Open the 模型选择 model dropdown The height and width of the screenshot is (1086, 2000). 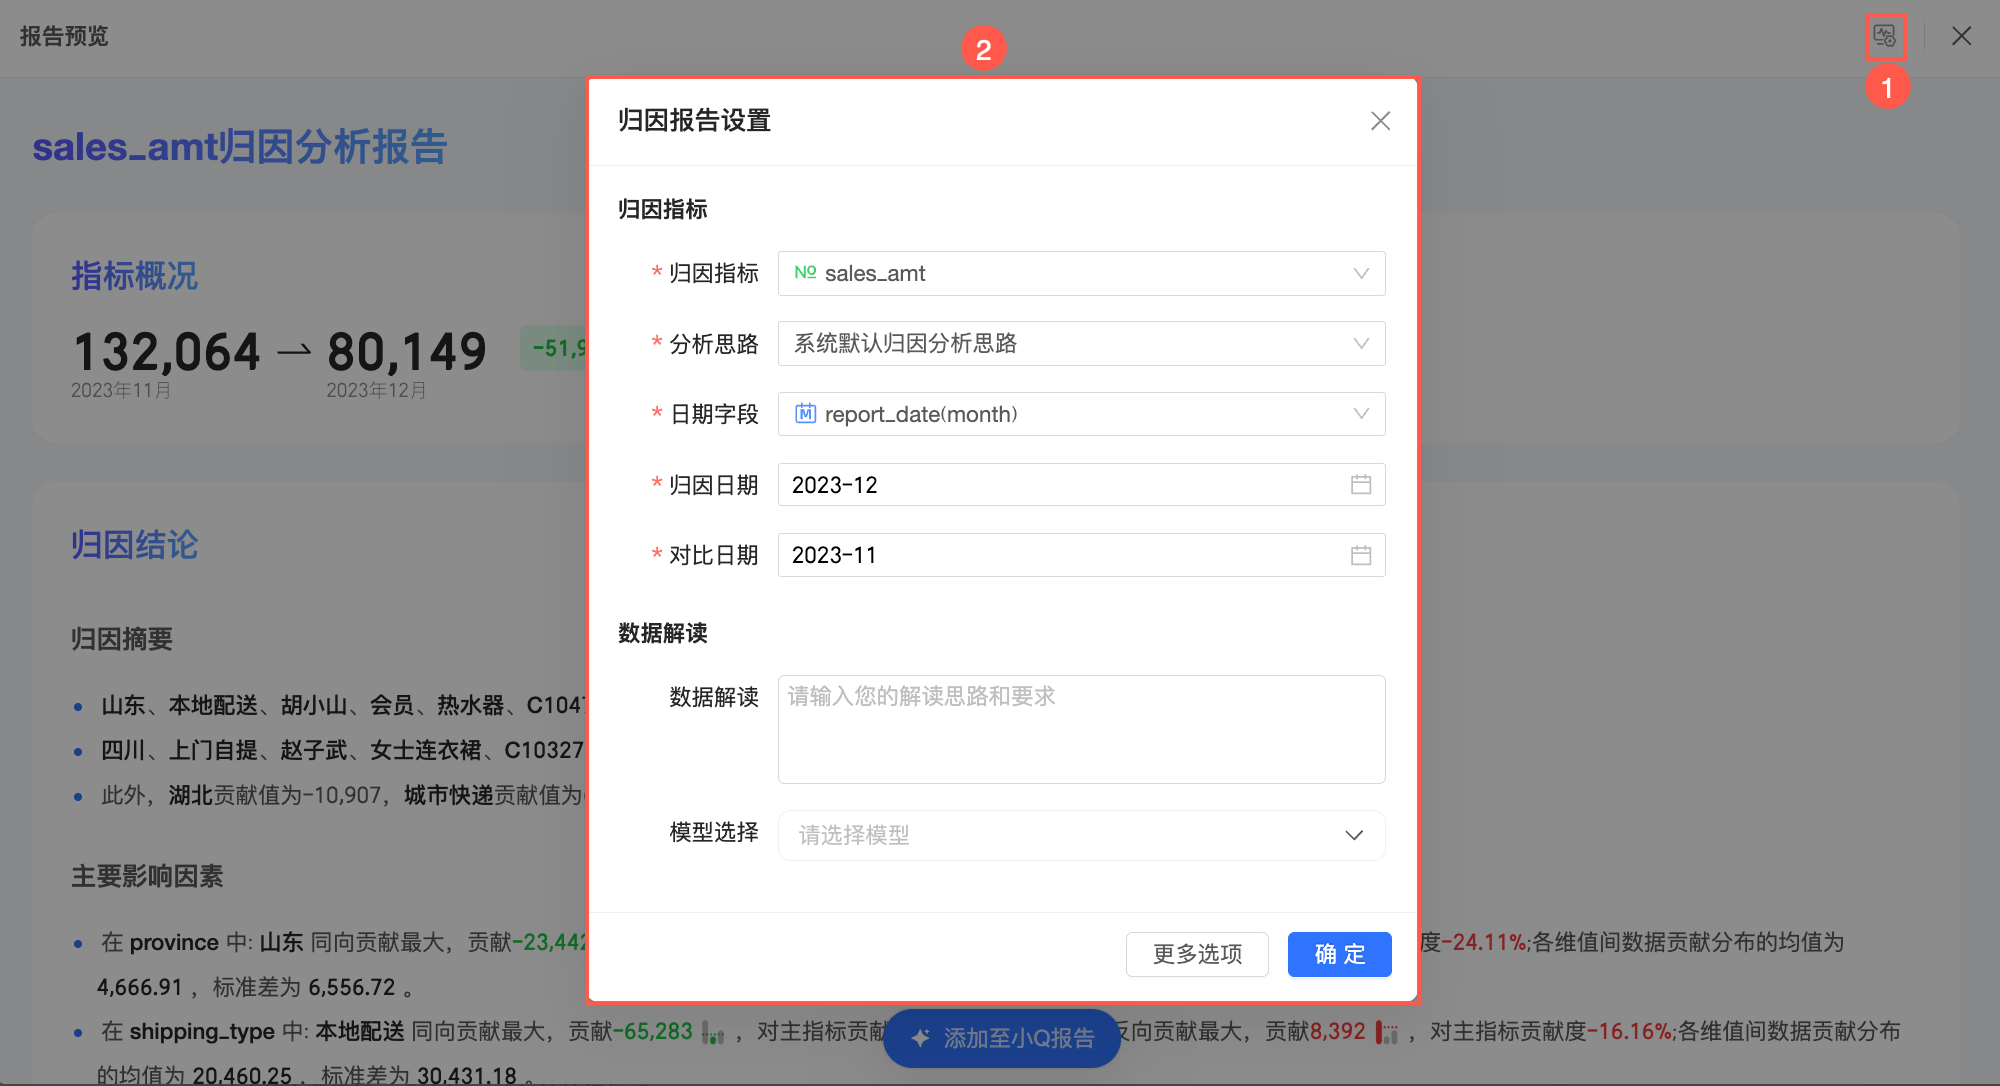pyautogui.click(x=1353, y=835)
